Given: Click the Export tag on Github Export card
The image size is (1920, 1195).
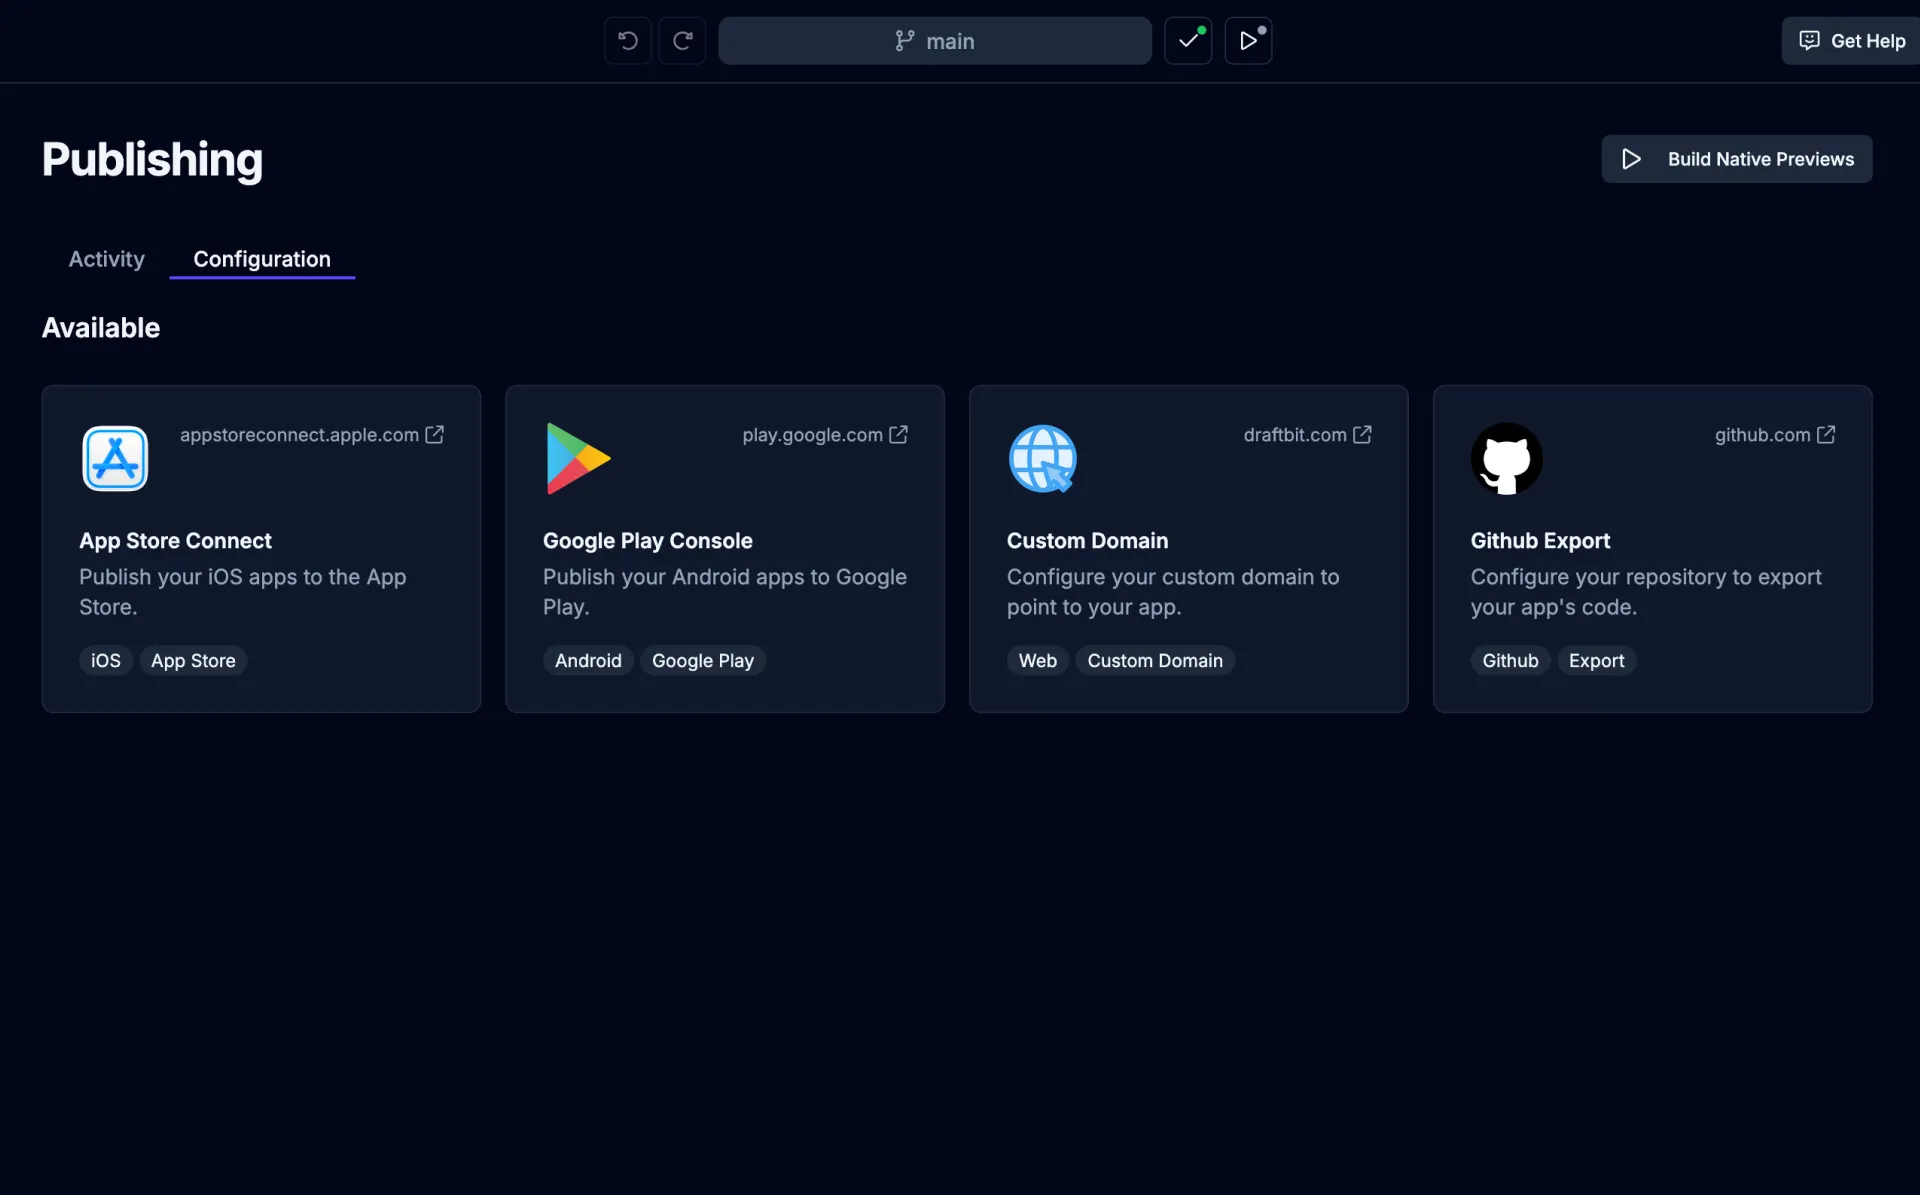Looking at the screenshot, I should [x=1596, y=660].
